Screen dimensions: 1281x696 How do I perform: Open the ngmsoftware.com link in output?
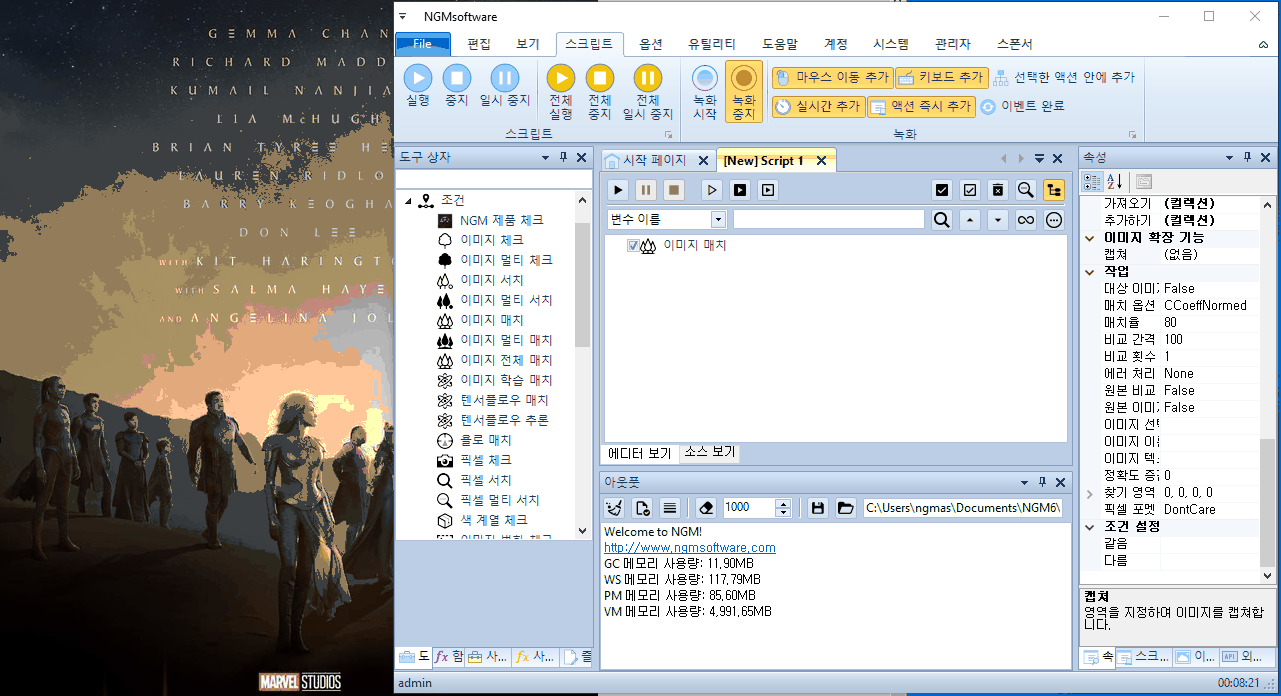click(690, 548)
